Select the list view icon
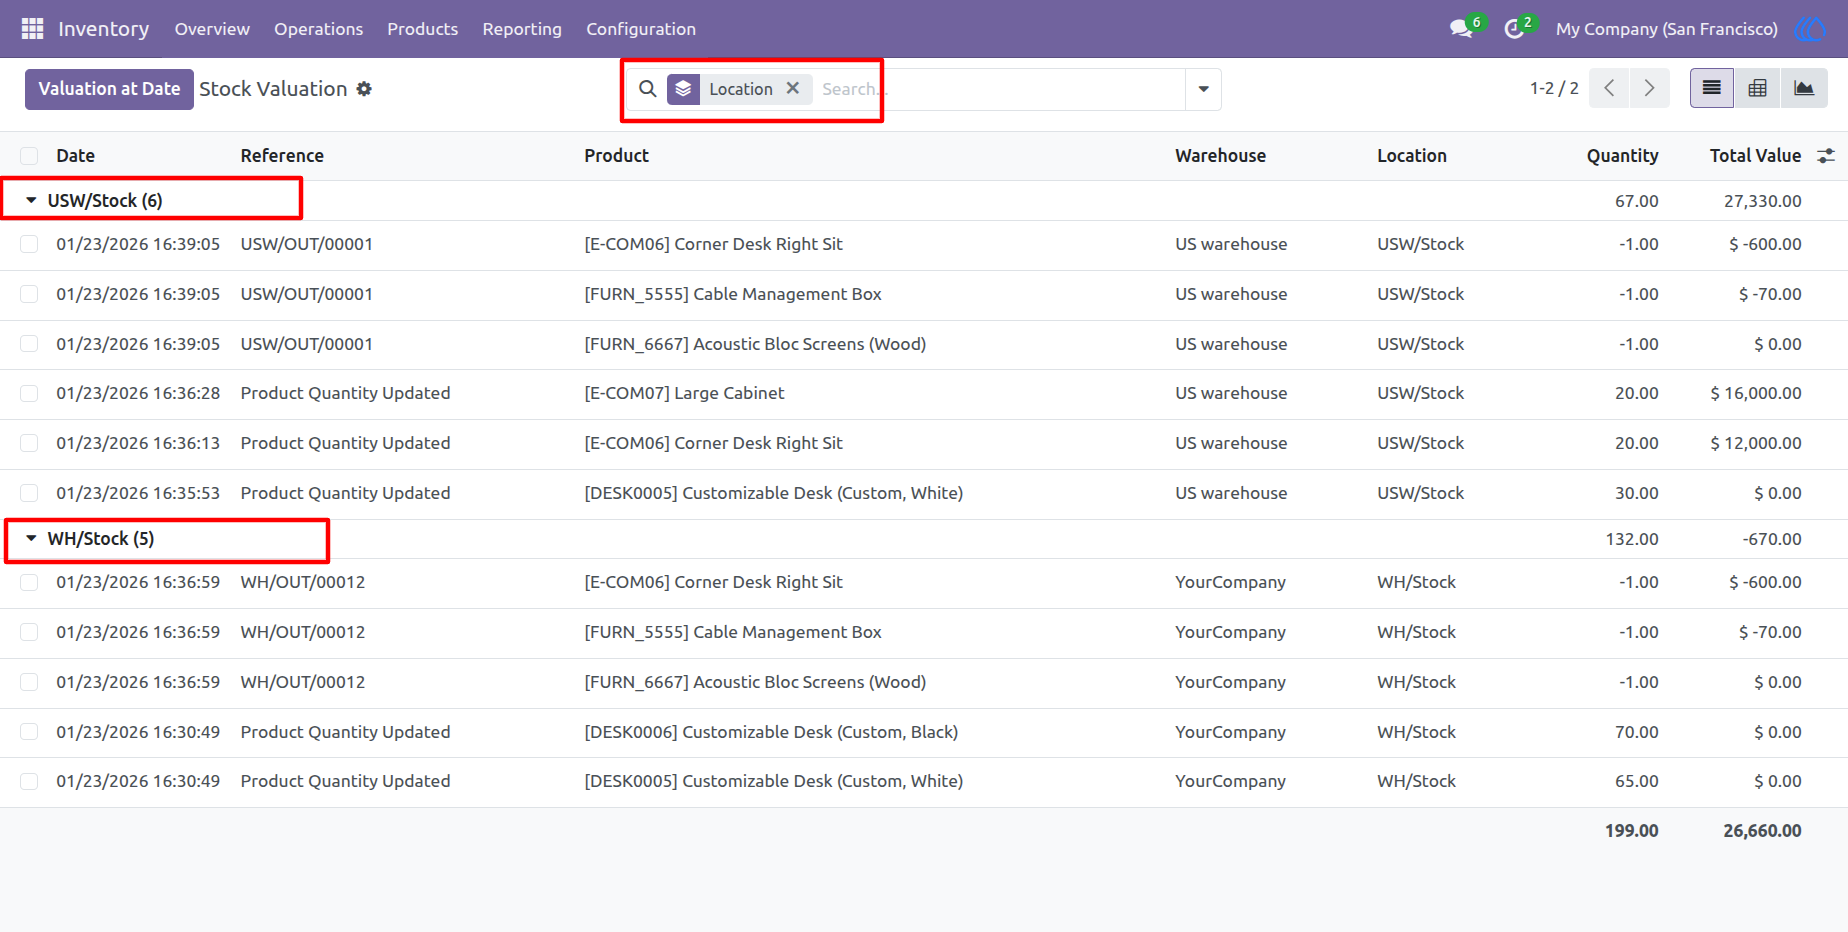Image resolution: width=1848 pixels, height=932 pixels. coord(1712,89)
